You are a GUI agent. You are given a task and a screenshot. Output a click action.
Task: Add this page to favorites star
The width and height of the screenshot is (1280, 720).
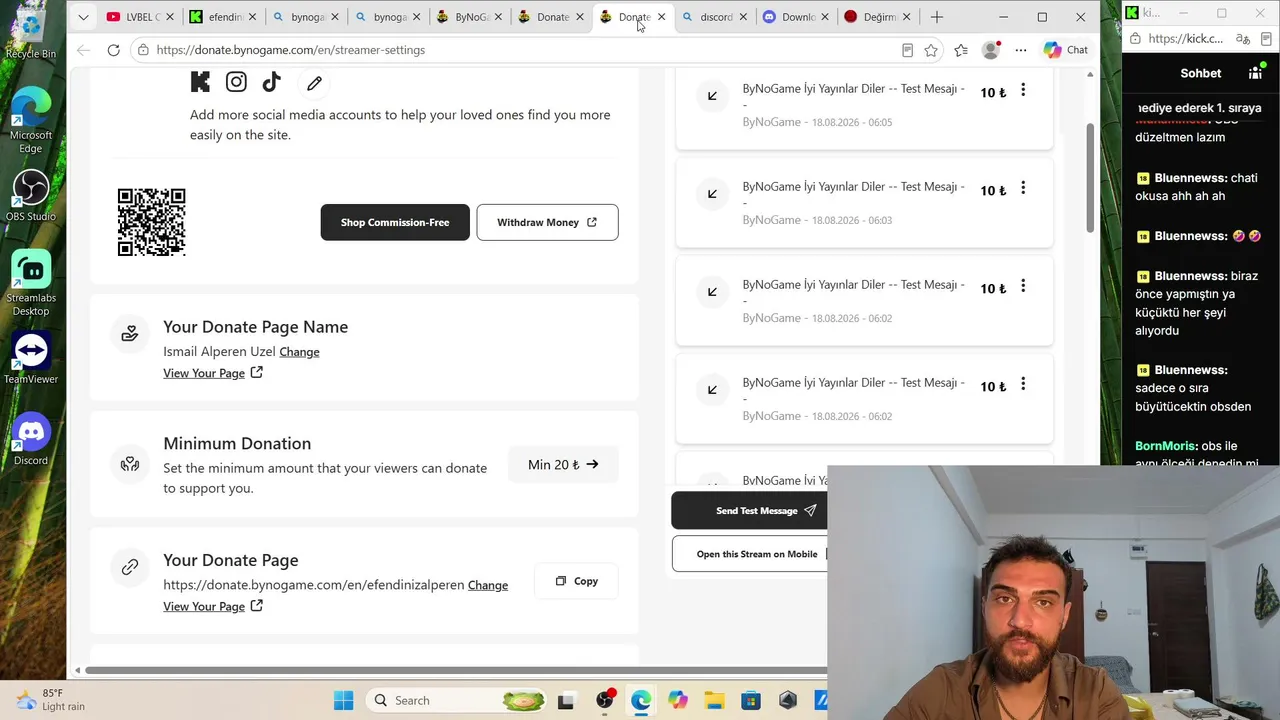(x=931, y=50)
